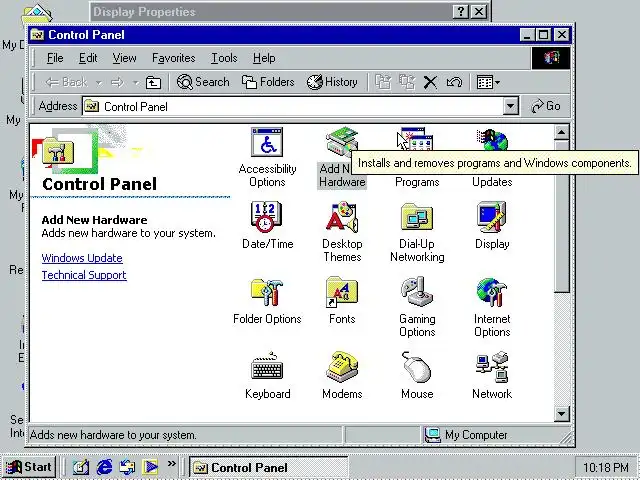Viewport: 640px width, 480px height.
Task: Open the Display applet icon
Action: [x=492, y=217]
